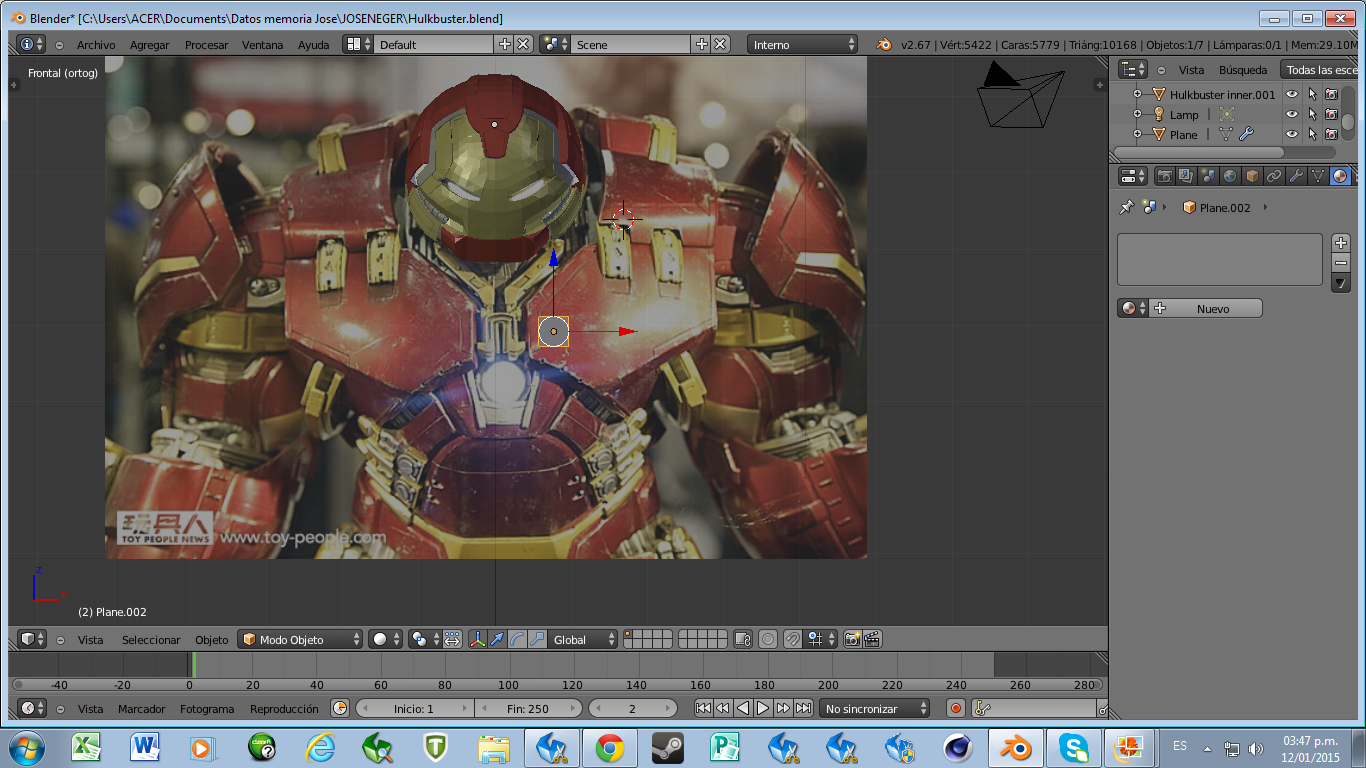Open the Modo Objeto mode dropdown
This screenshot has height=768, width=1366.
(x=300, y=639)
